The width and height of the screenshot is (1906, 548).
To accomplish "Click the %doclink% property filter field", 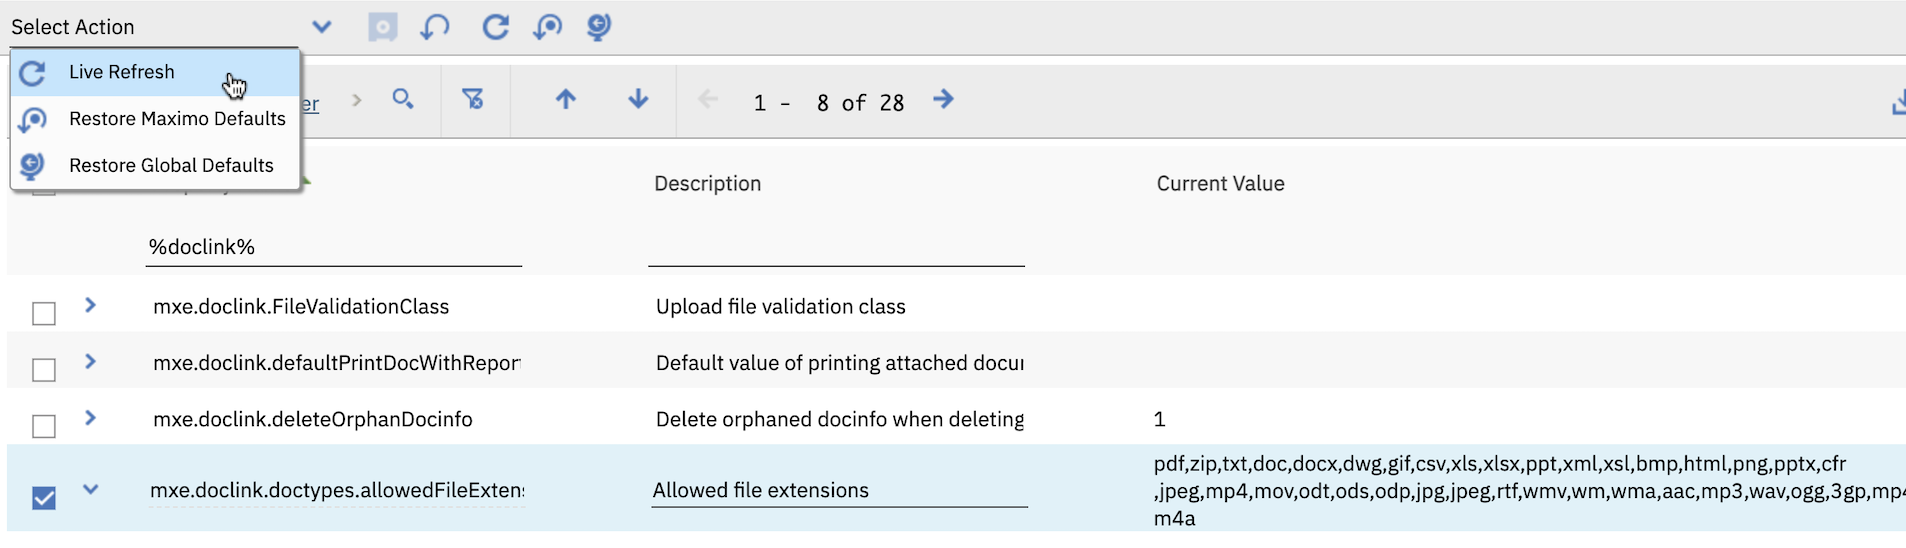I will [333, 247].
